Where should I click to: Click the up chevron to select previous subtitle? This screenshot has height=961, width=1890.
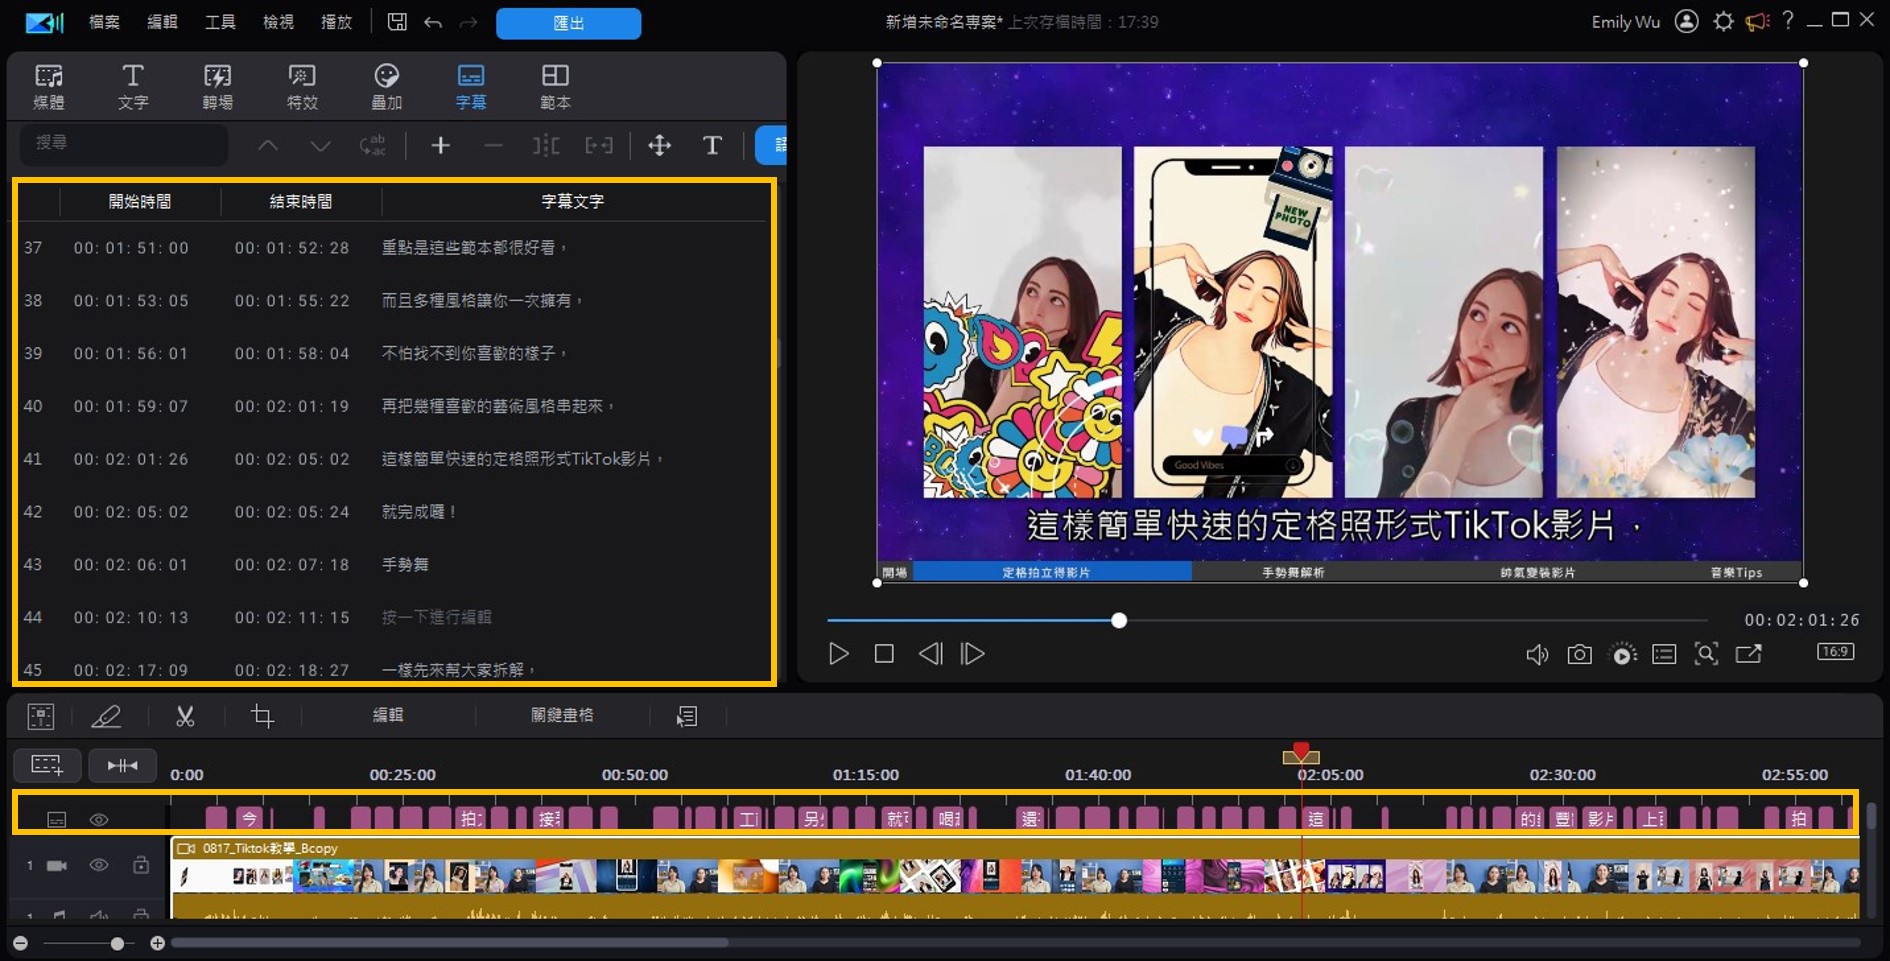click(268, 145)
